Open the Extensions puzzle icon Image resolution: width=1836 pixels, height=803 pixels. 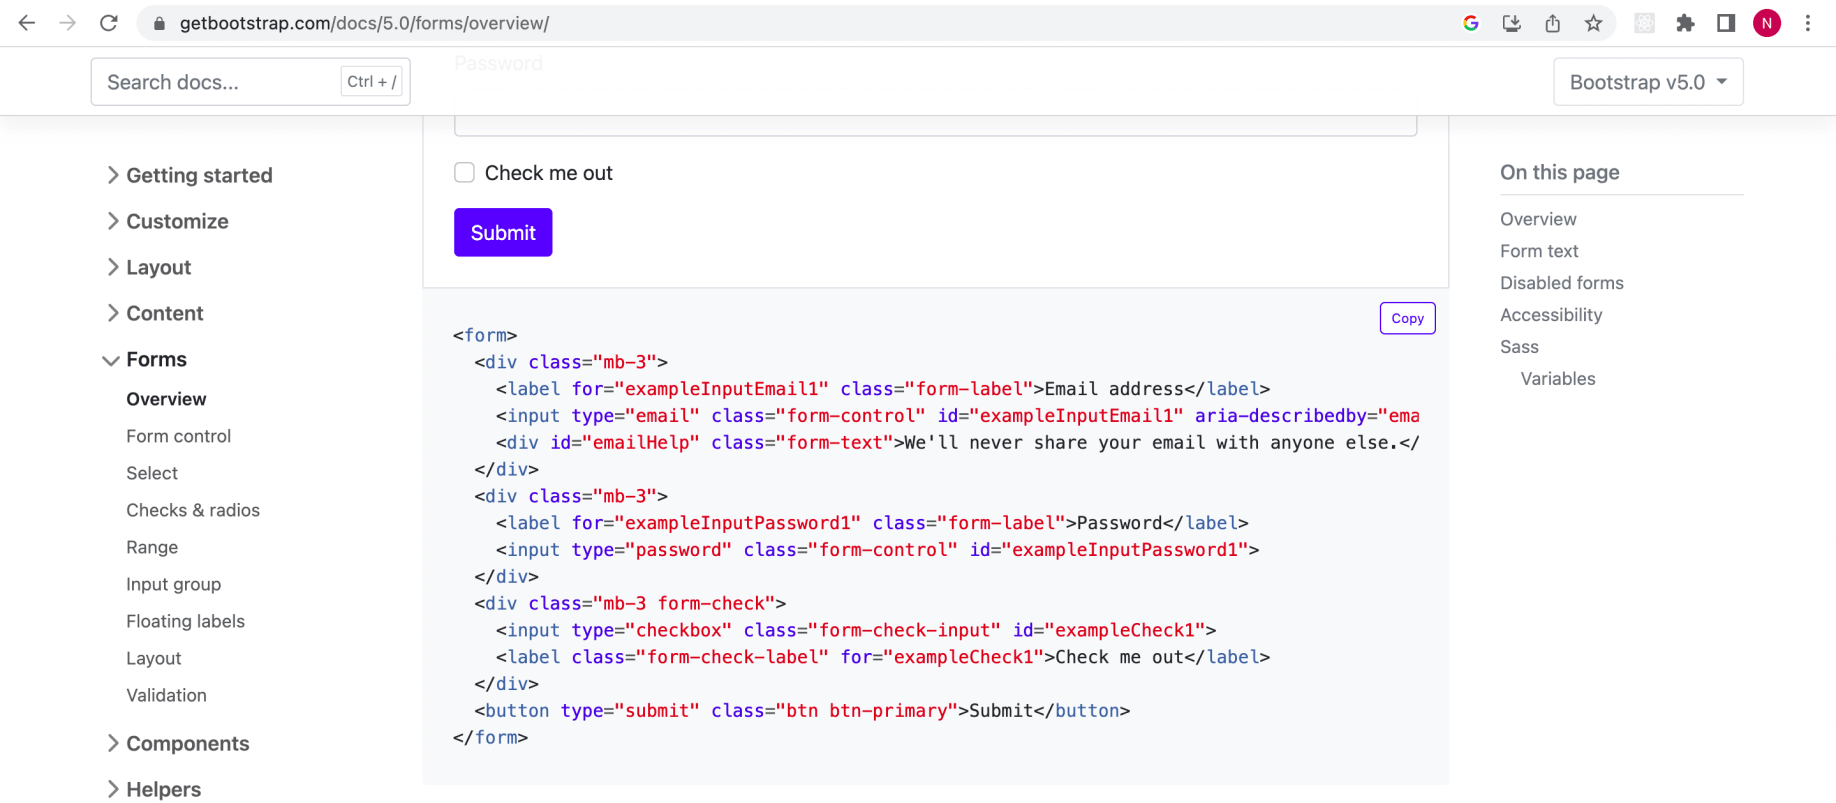click(x=1685, y=23)
